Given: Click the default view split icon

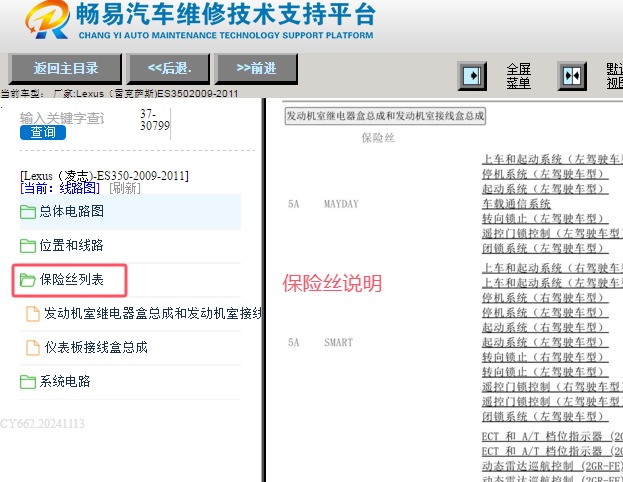Looking at the screenshot, I should [x=572, y=75].
